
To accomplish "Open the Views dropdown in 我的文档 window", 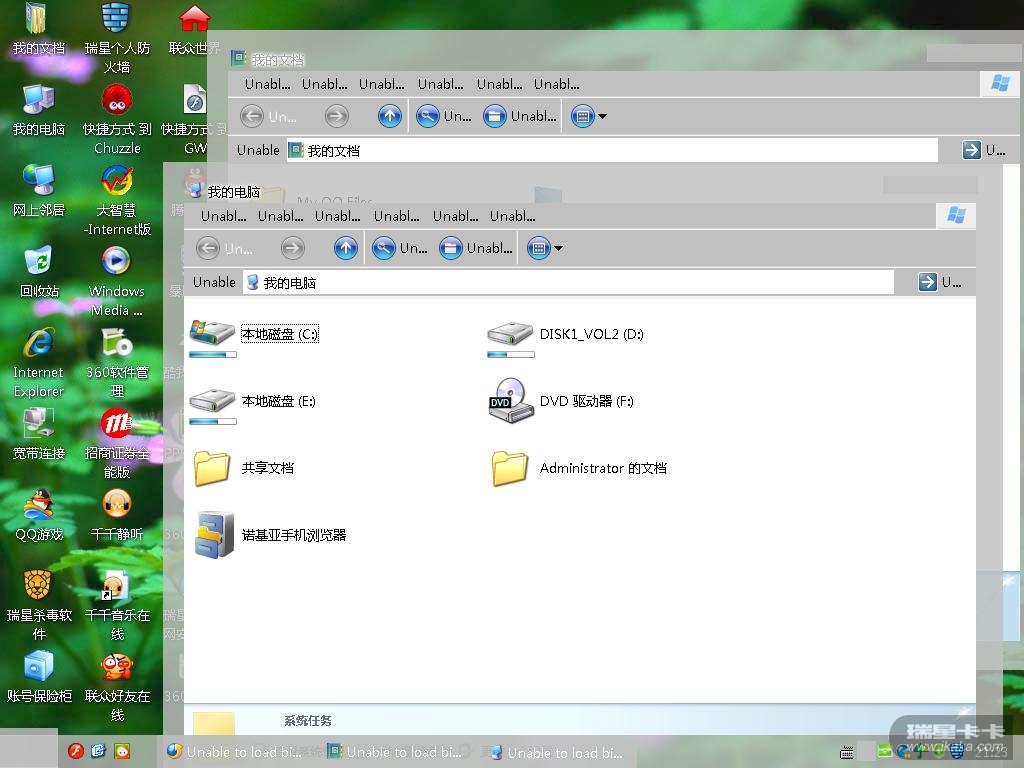I will tap(589, 116).
